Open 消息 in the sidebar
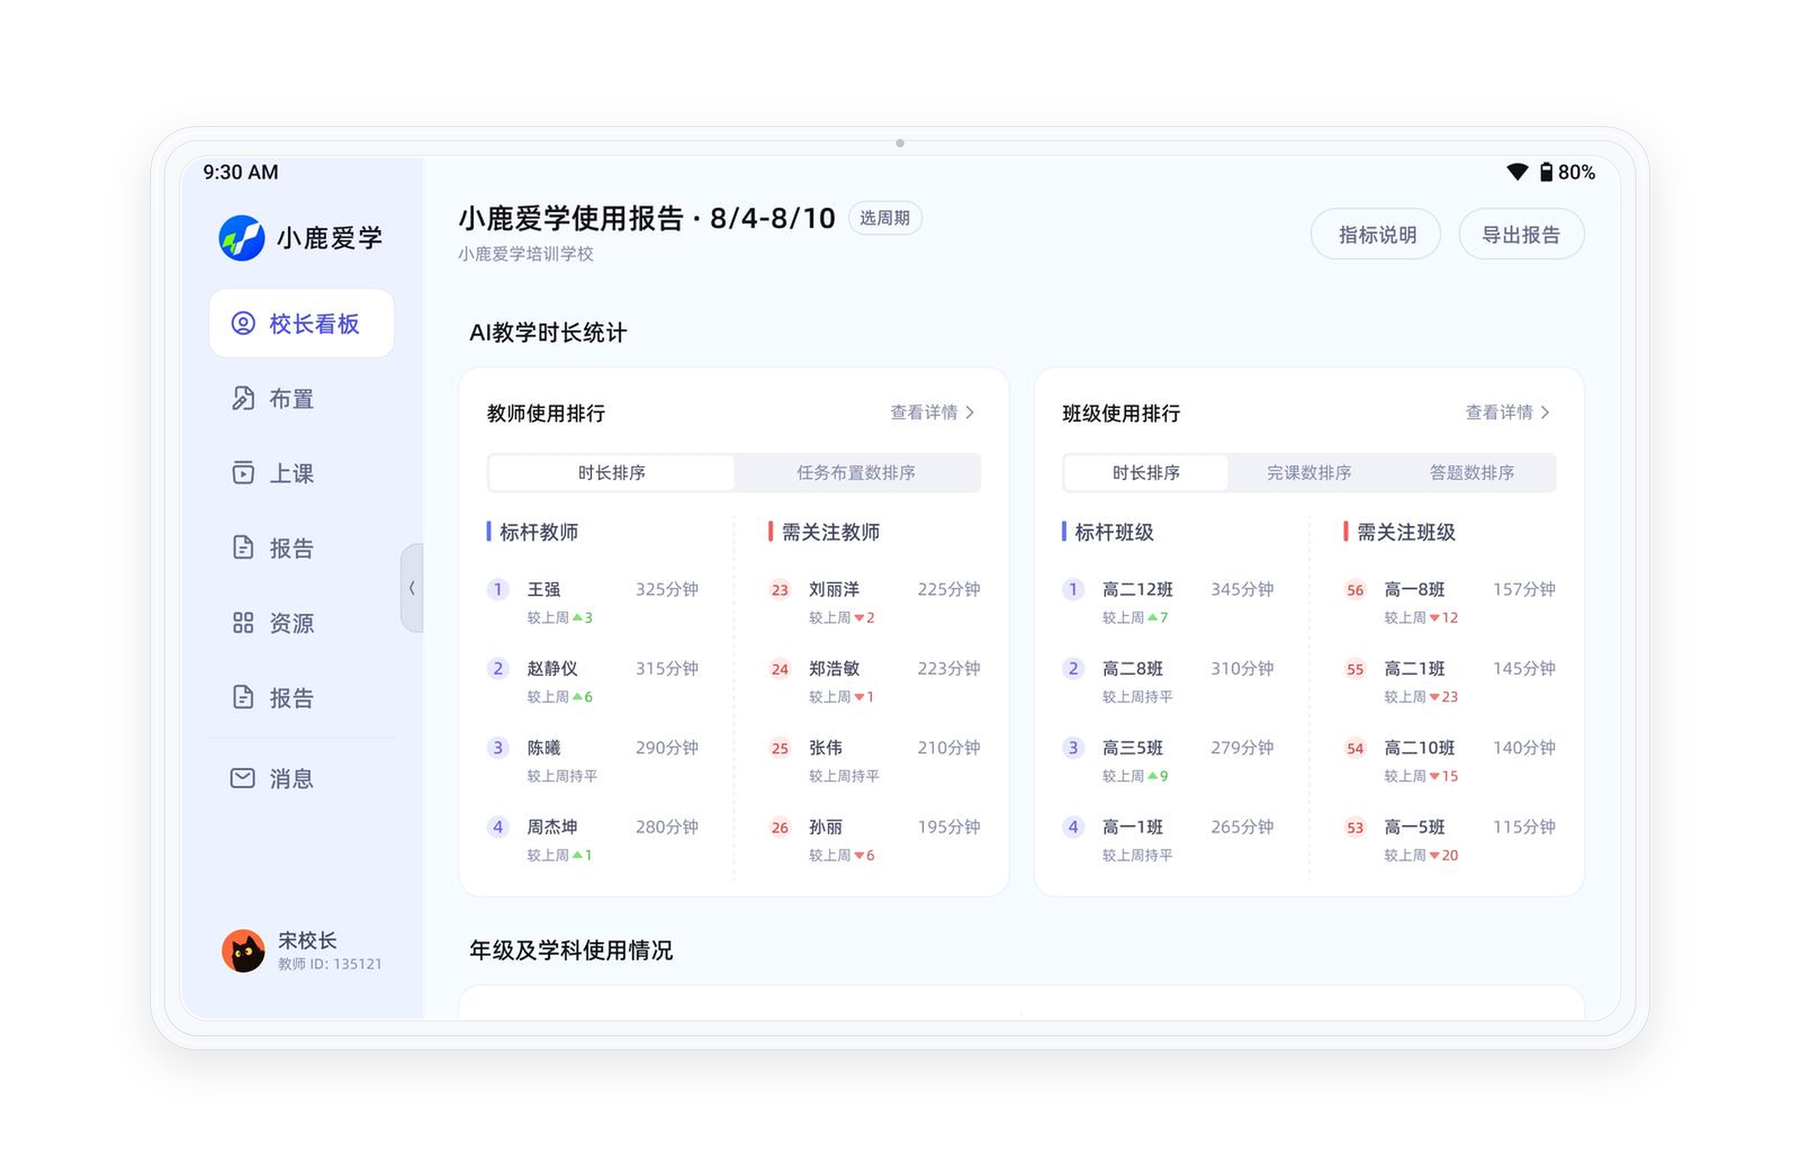1800x1160 pixels. (301, 778)
